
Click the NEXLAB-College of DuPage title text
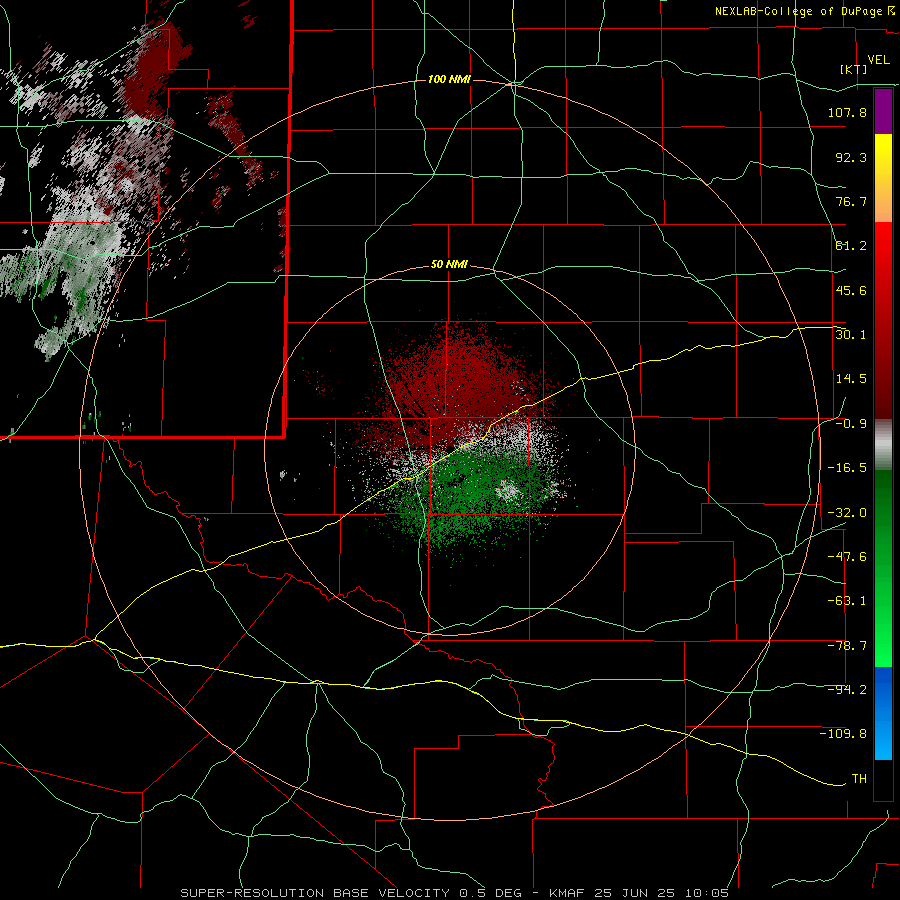pyautogui.click(x=805, y=11)
